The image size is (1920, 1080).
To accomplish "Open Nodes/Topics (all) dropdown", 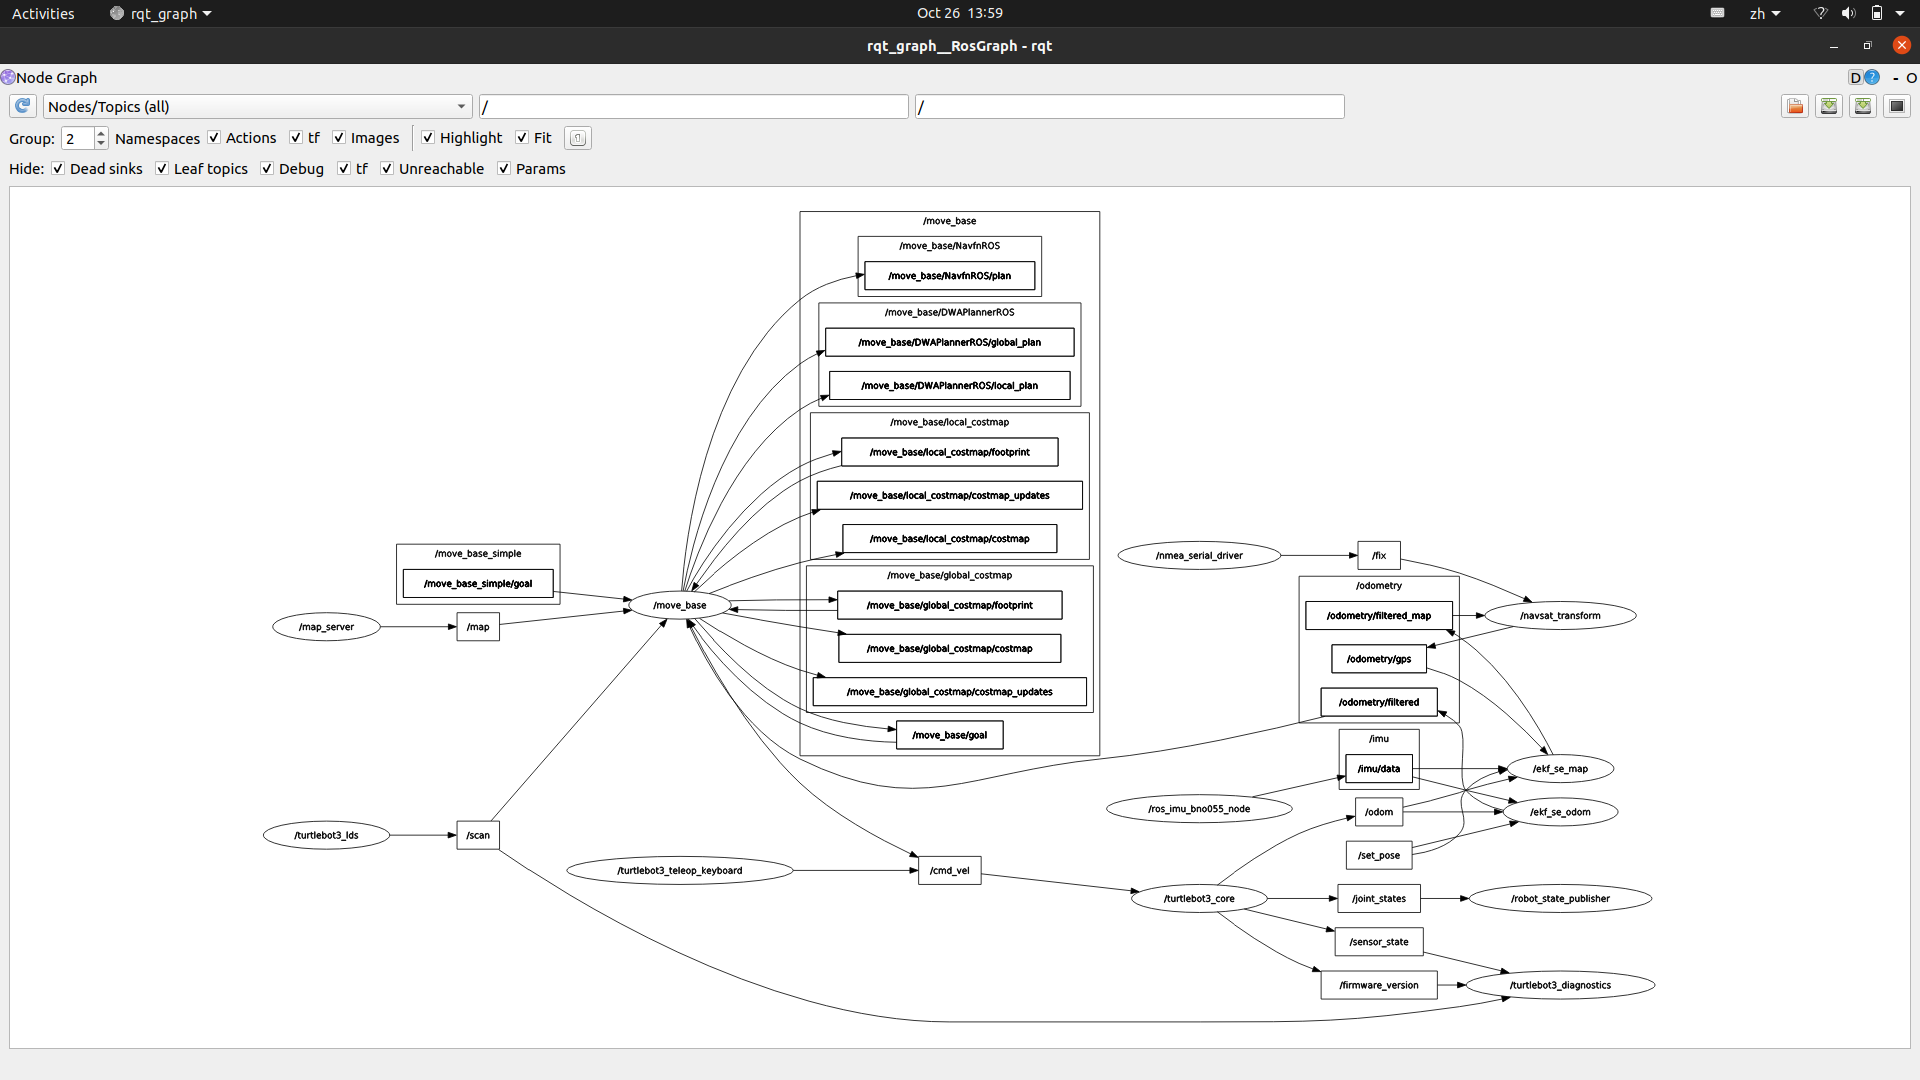I will coord(258,107).
